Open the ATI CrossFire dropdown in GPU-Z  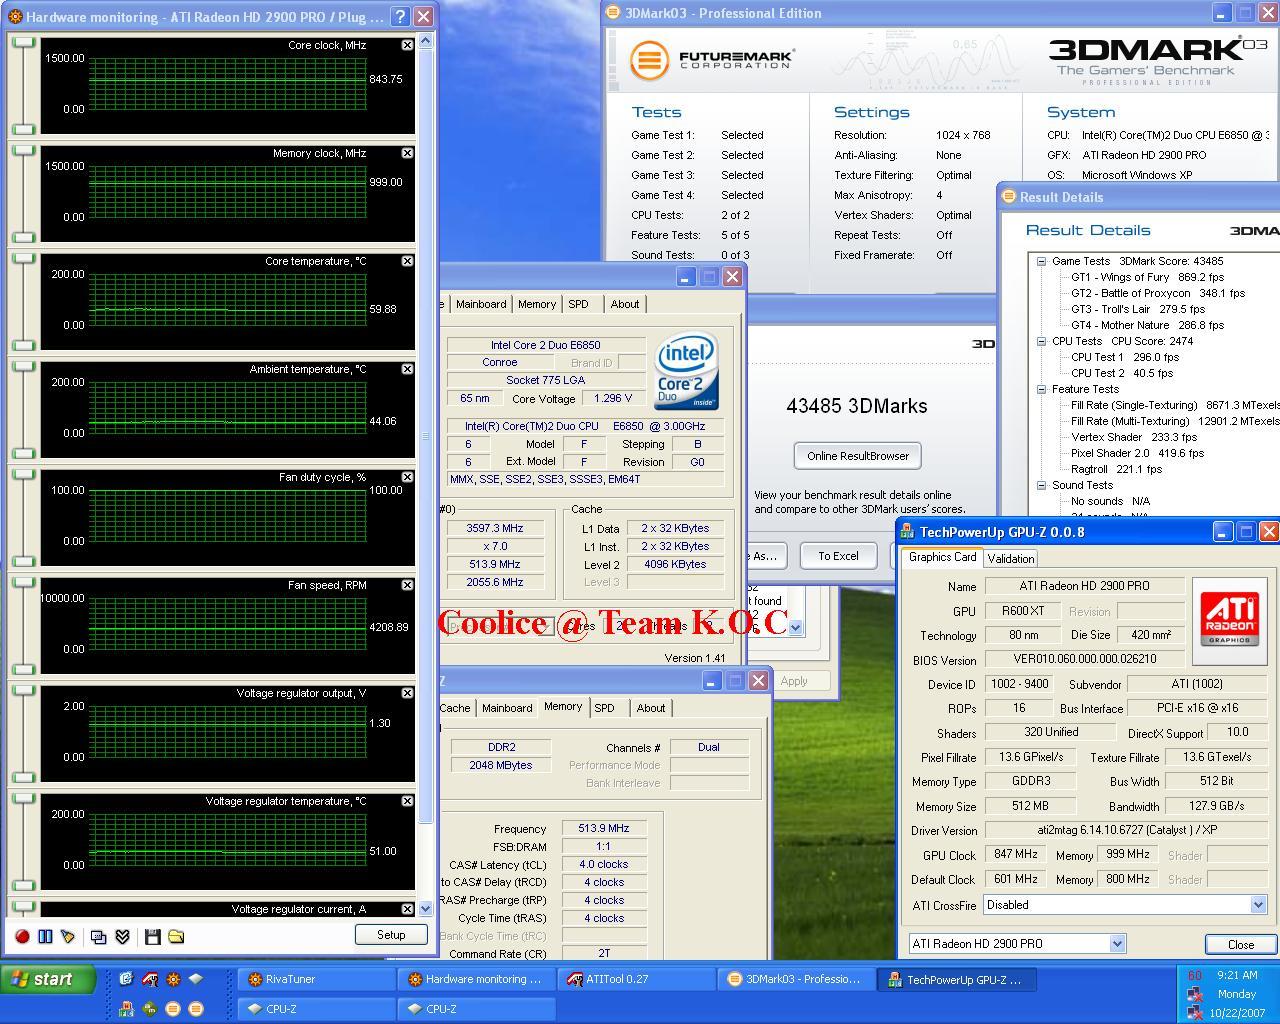pyautogui.click(x=1258, y=905)
